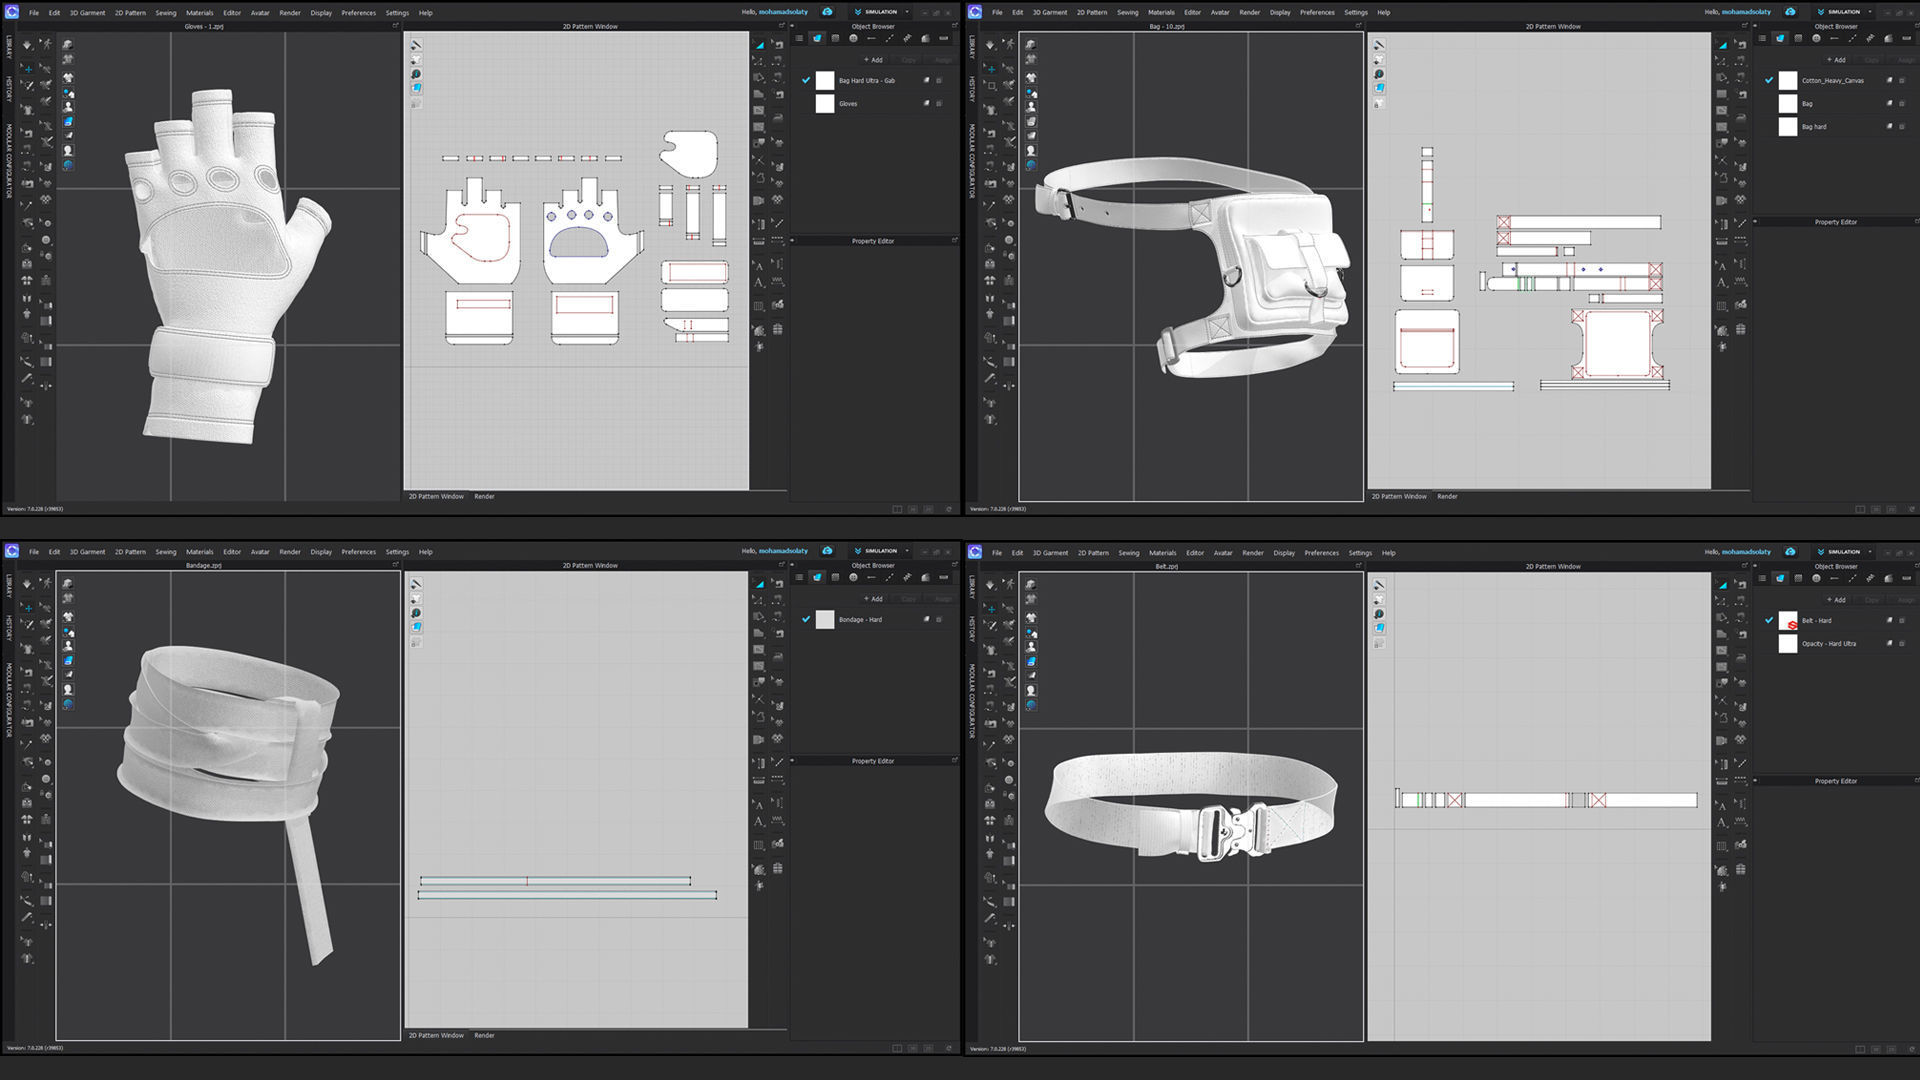Viewport: 1920px width, 1080px height.
Task: Click the cloud sync icon in Bandage window
Action: (827, 551)
